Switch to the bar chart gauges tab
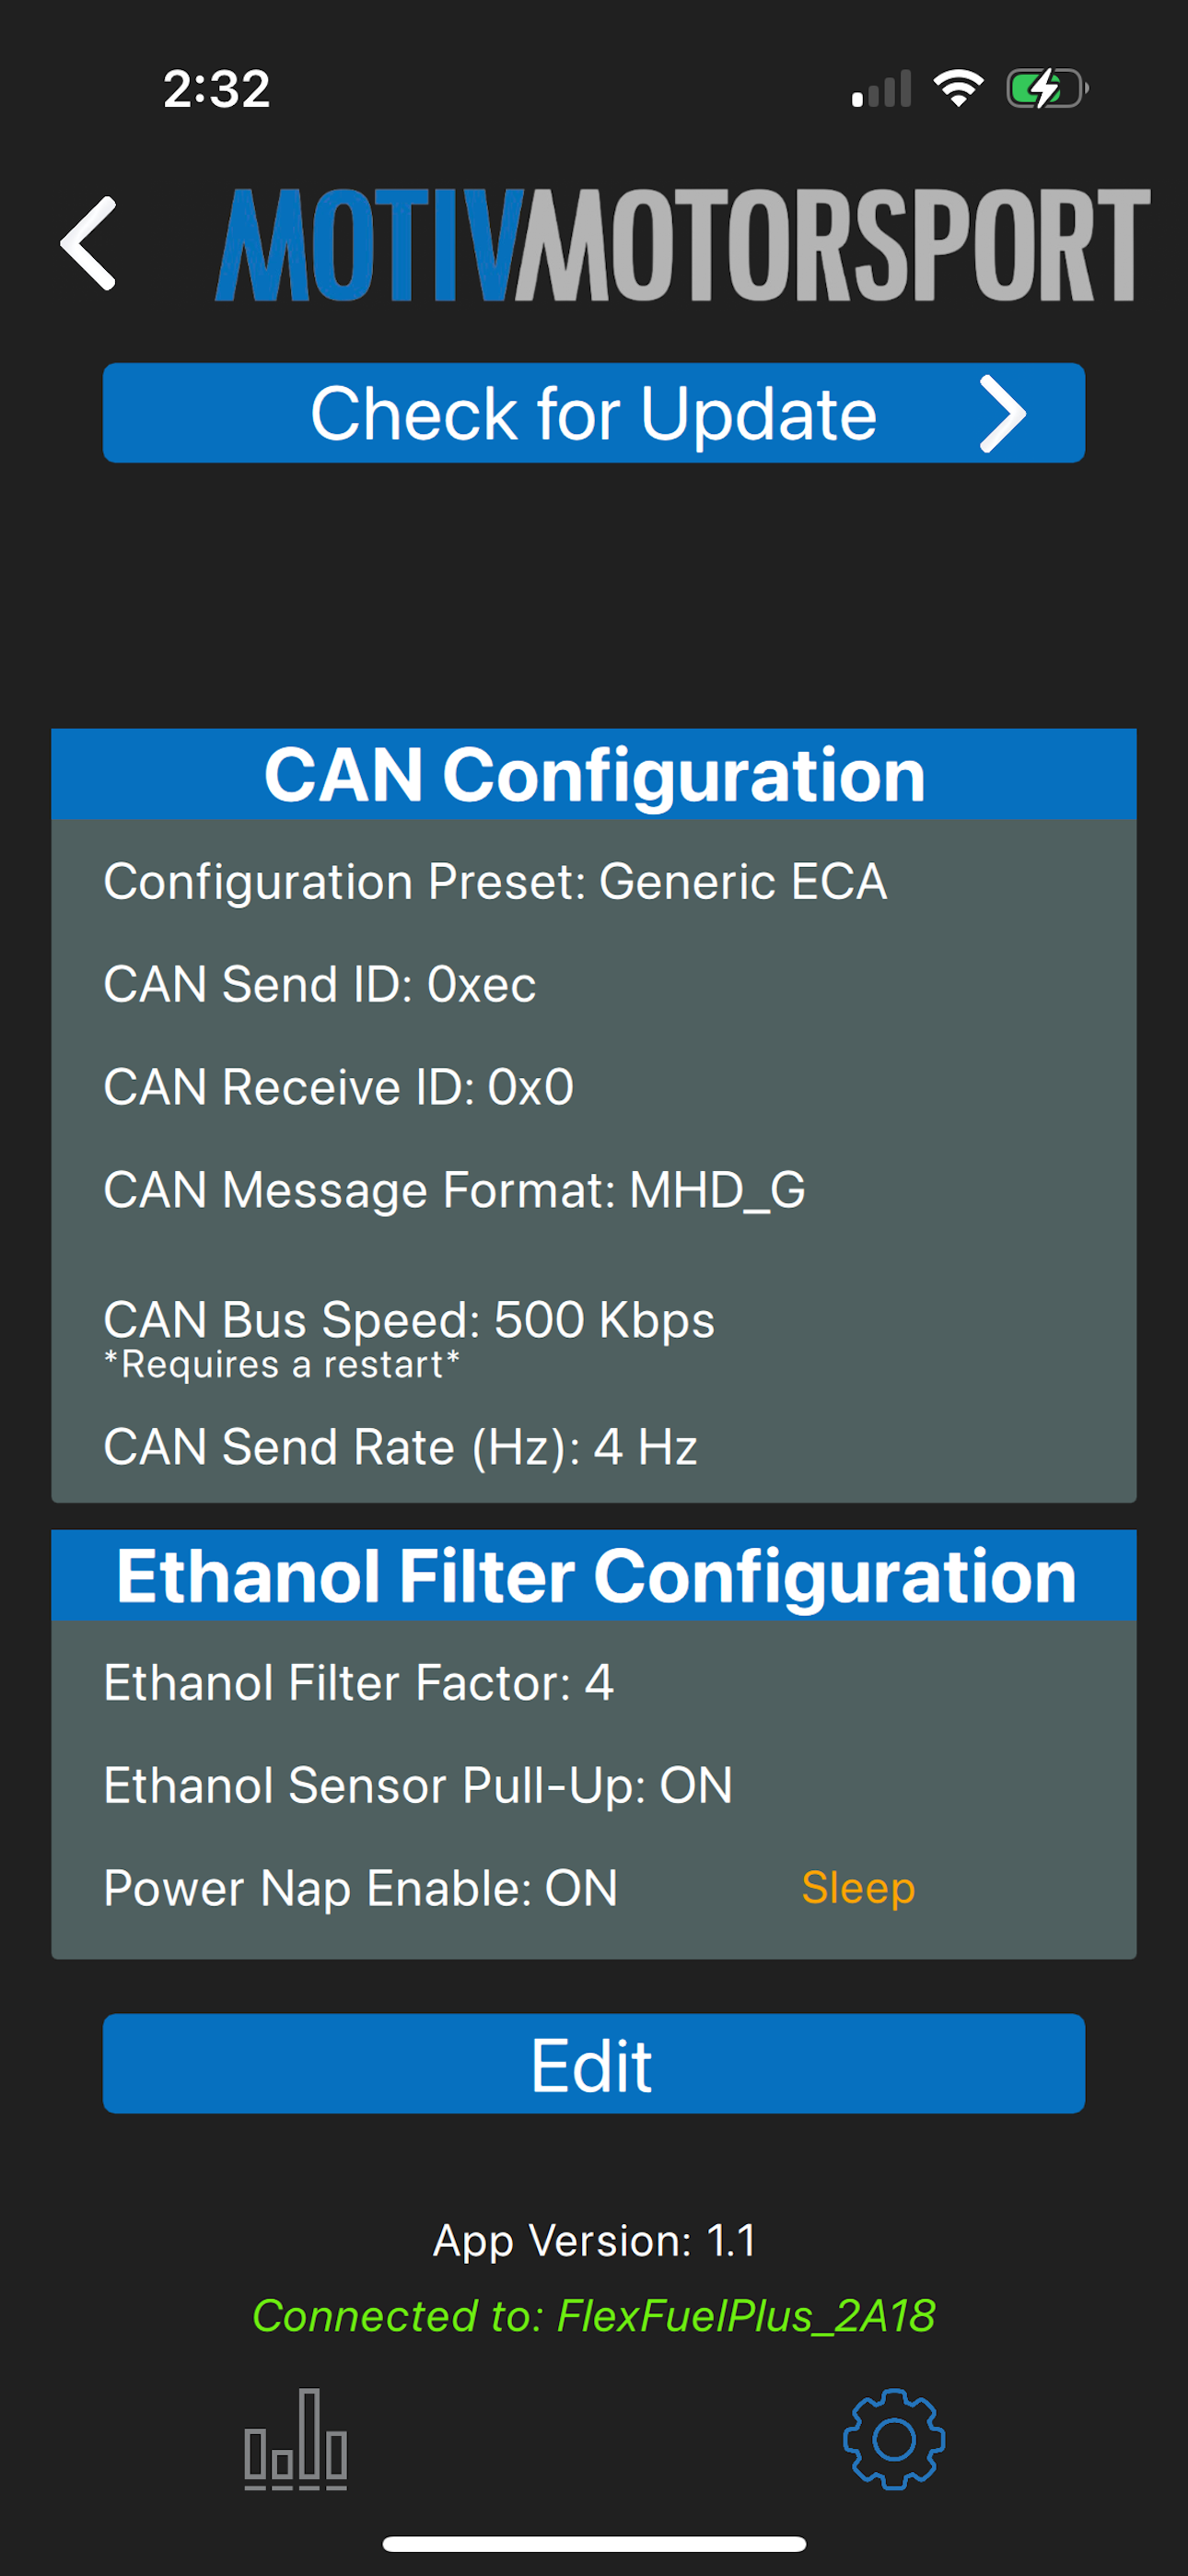Image resolution: width=1188 pixels, height=2576 pixels. point(296,2438)
